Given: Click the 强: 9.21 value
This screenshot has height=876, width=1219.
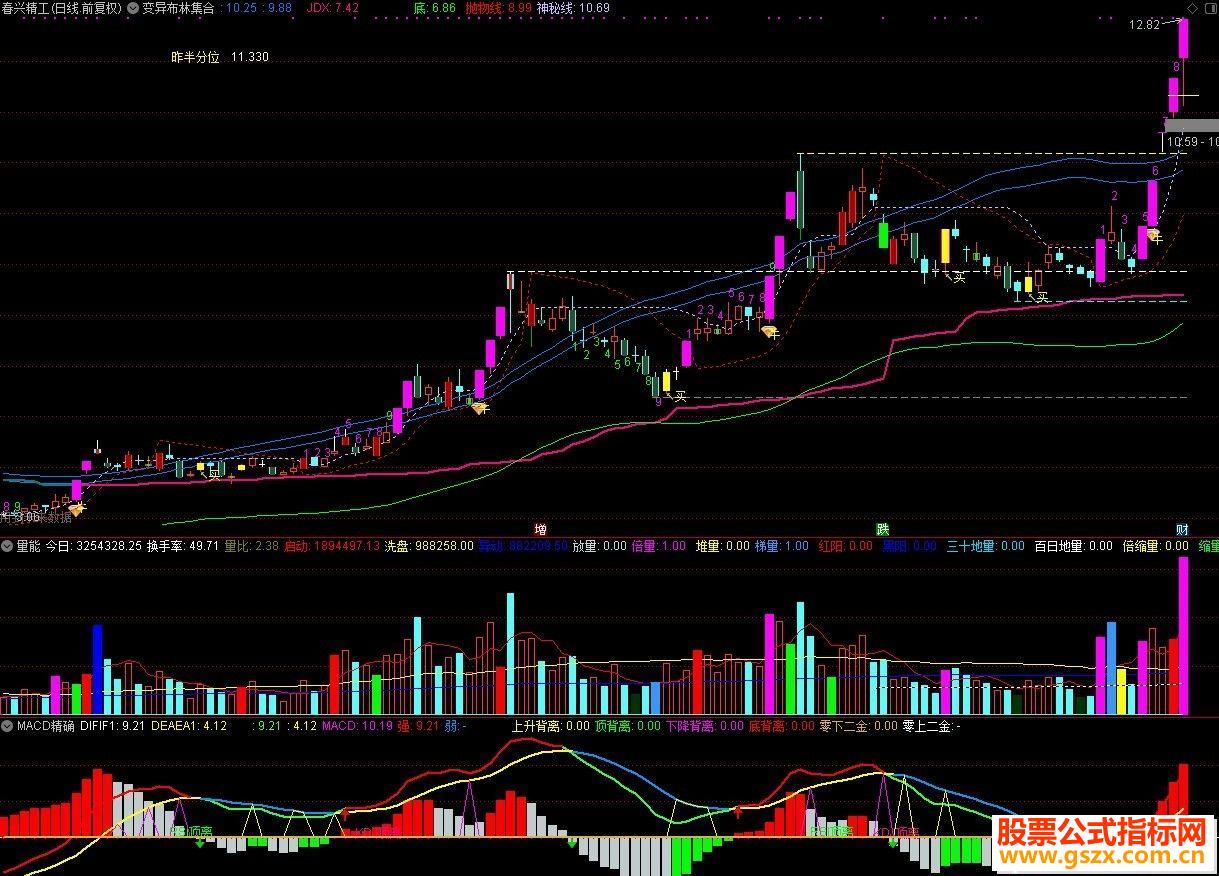Looking at the screenshot, I should click(419, 726).
